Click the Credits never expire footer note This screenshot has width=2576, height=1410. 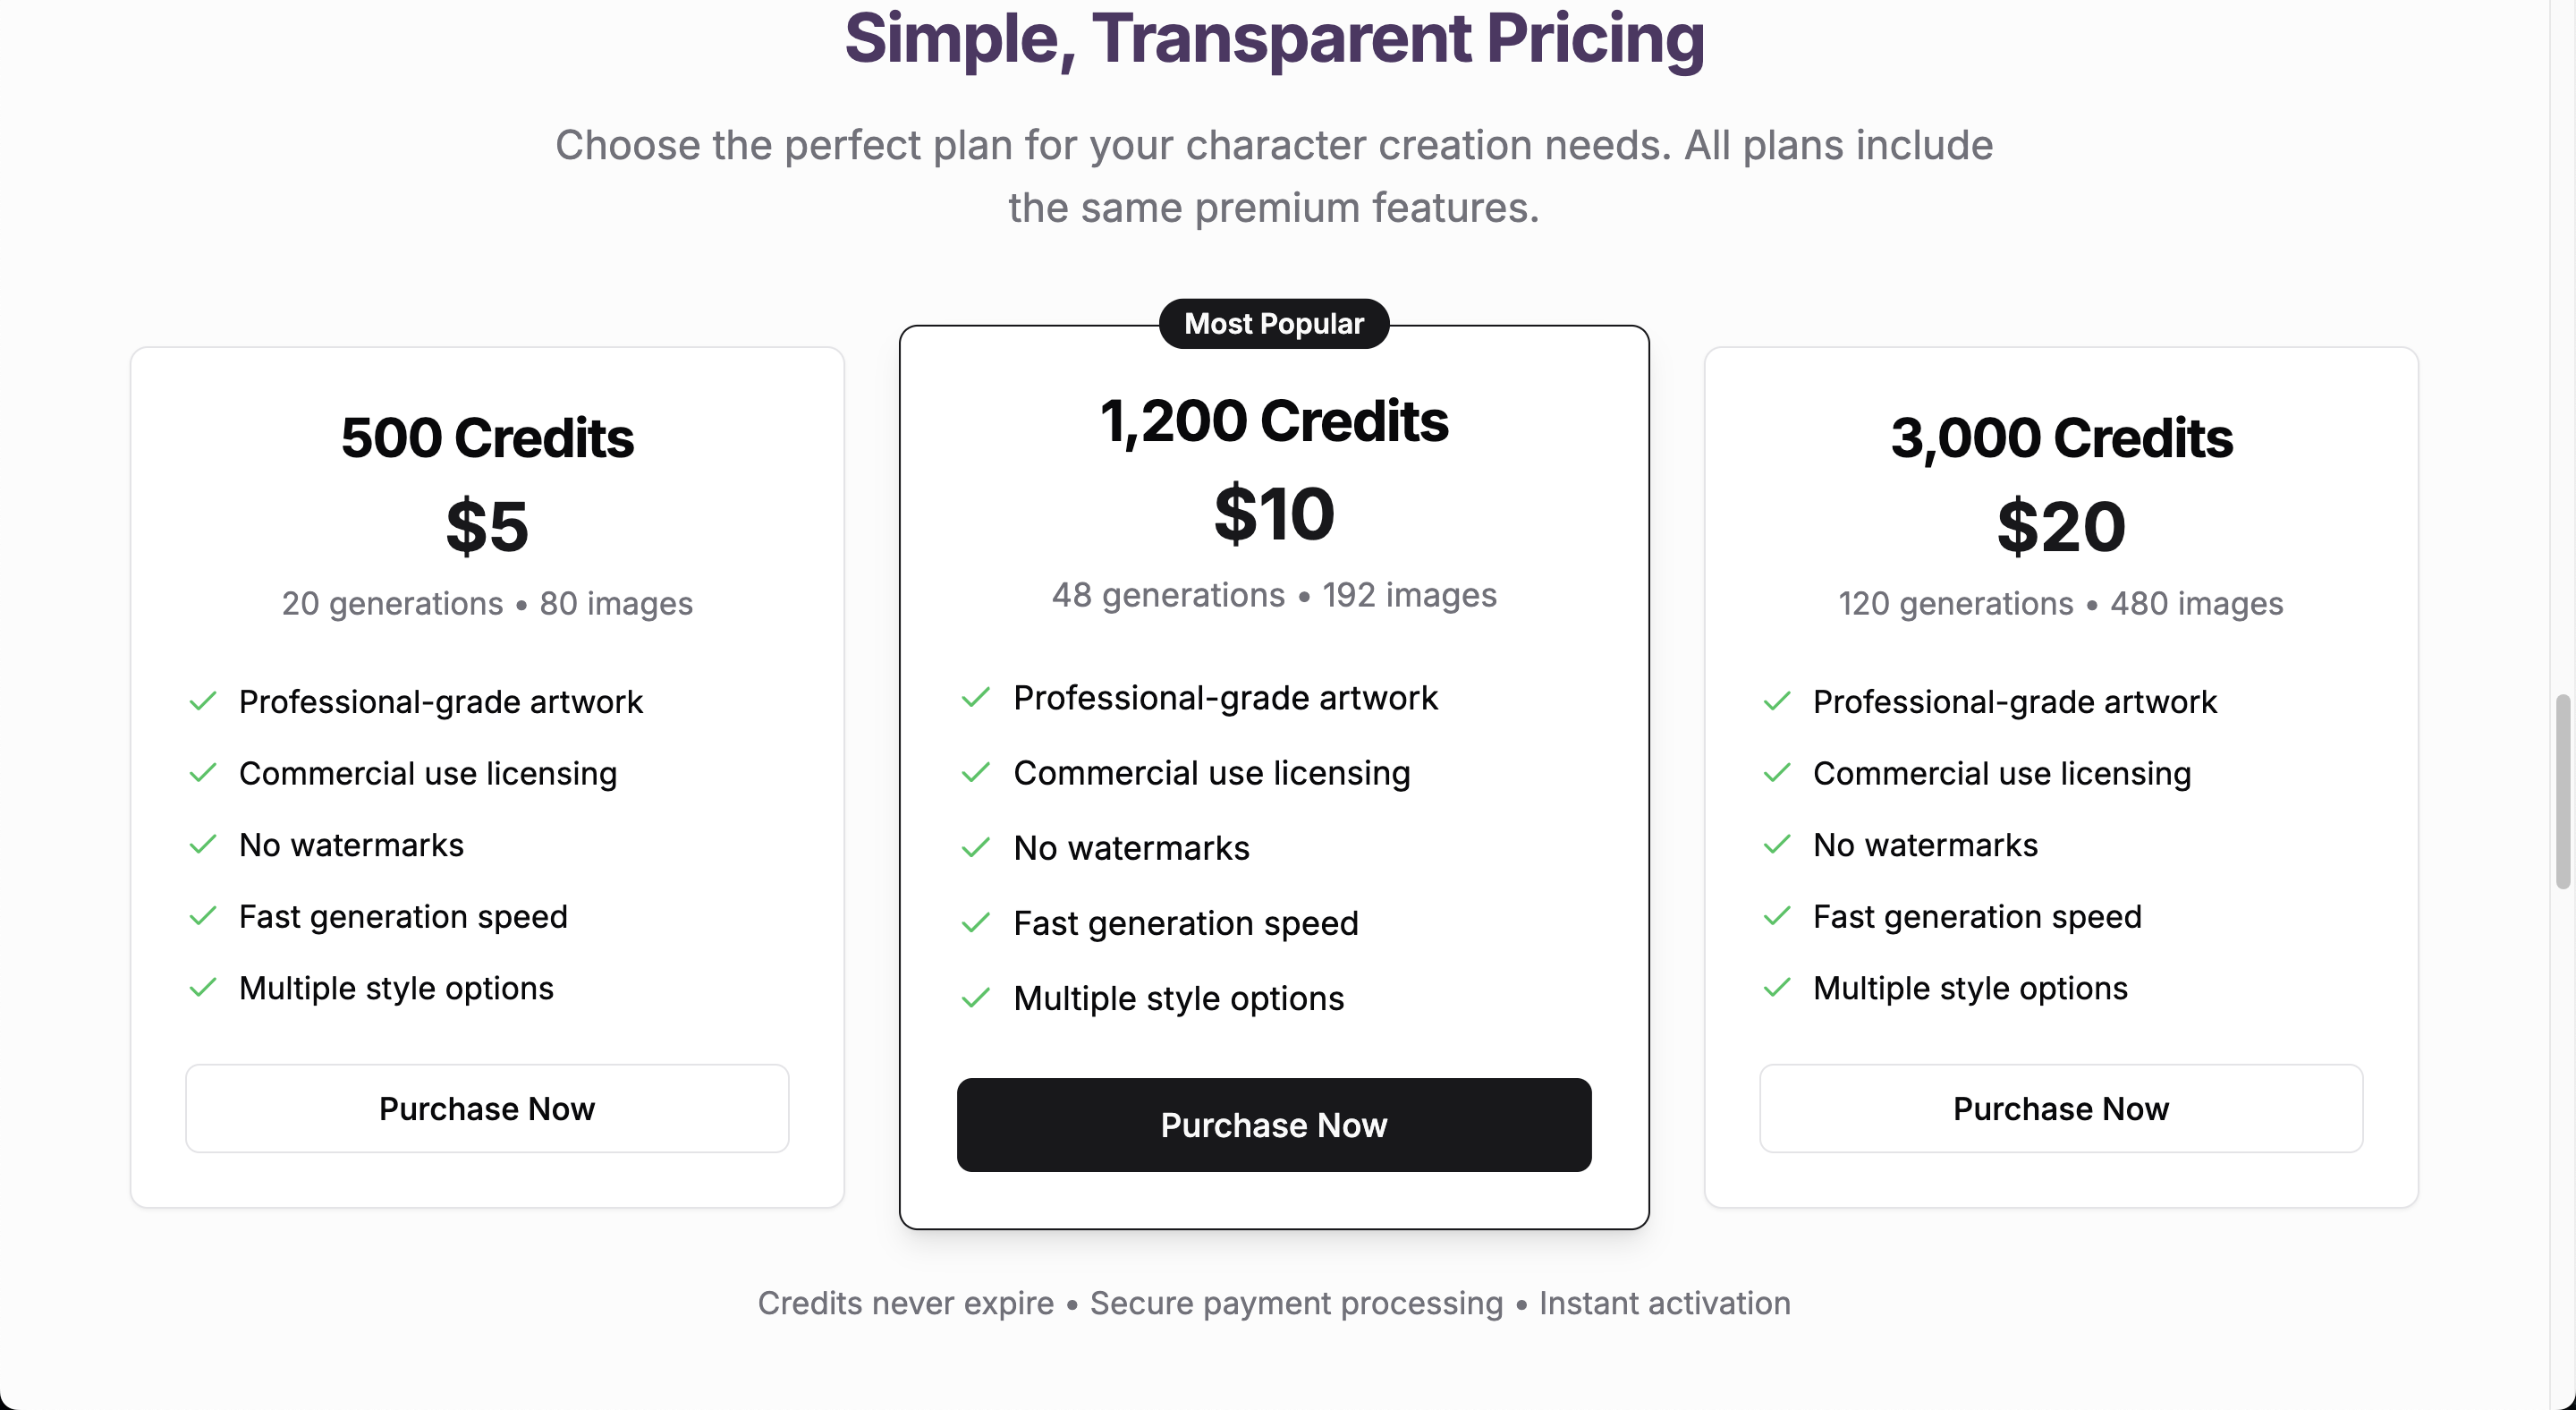(905, 1303)
